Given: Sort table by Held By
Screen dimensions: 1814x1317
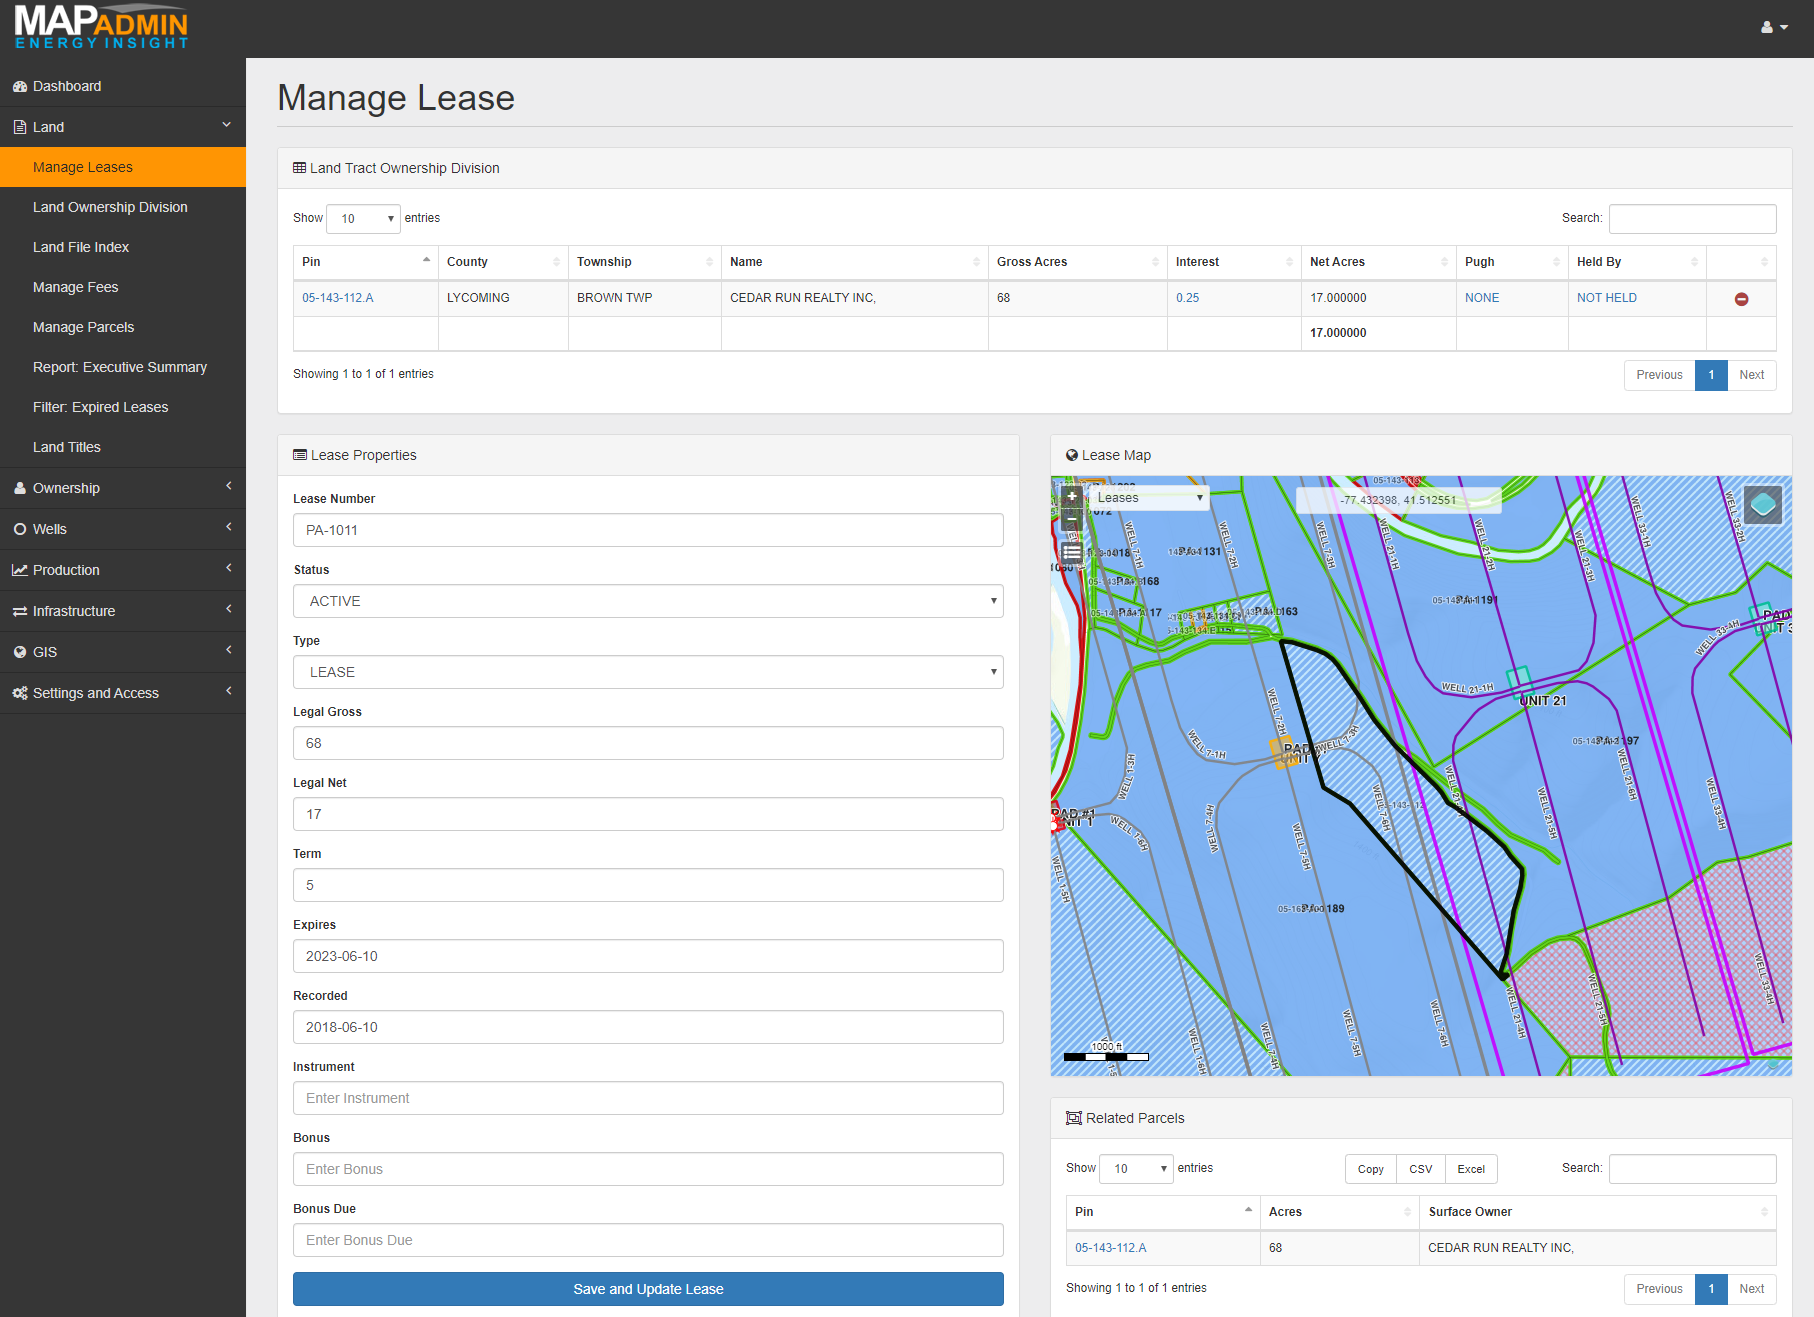Looking at the screenshot, I should point(1637,262).
